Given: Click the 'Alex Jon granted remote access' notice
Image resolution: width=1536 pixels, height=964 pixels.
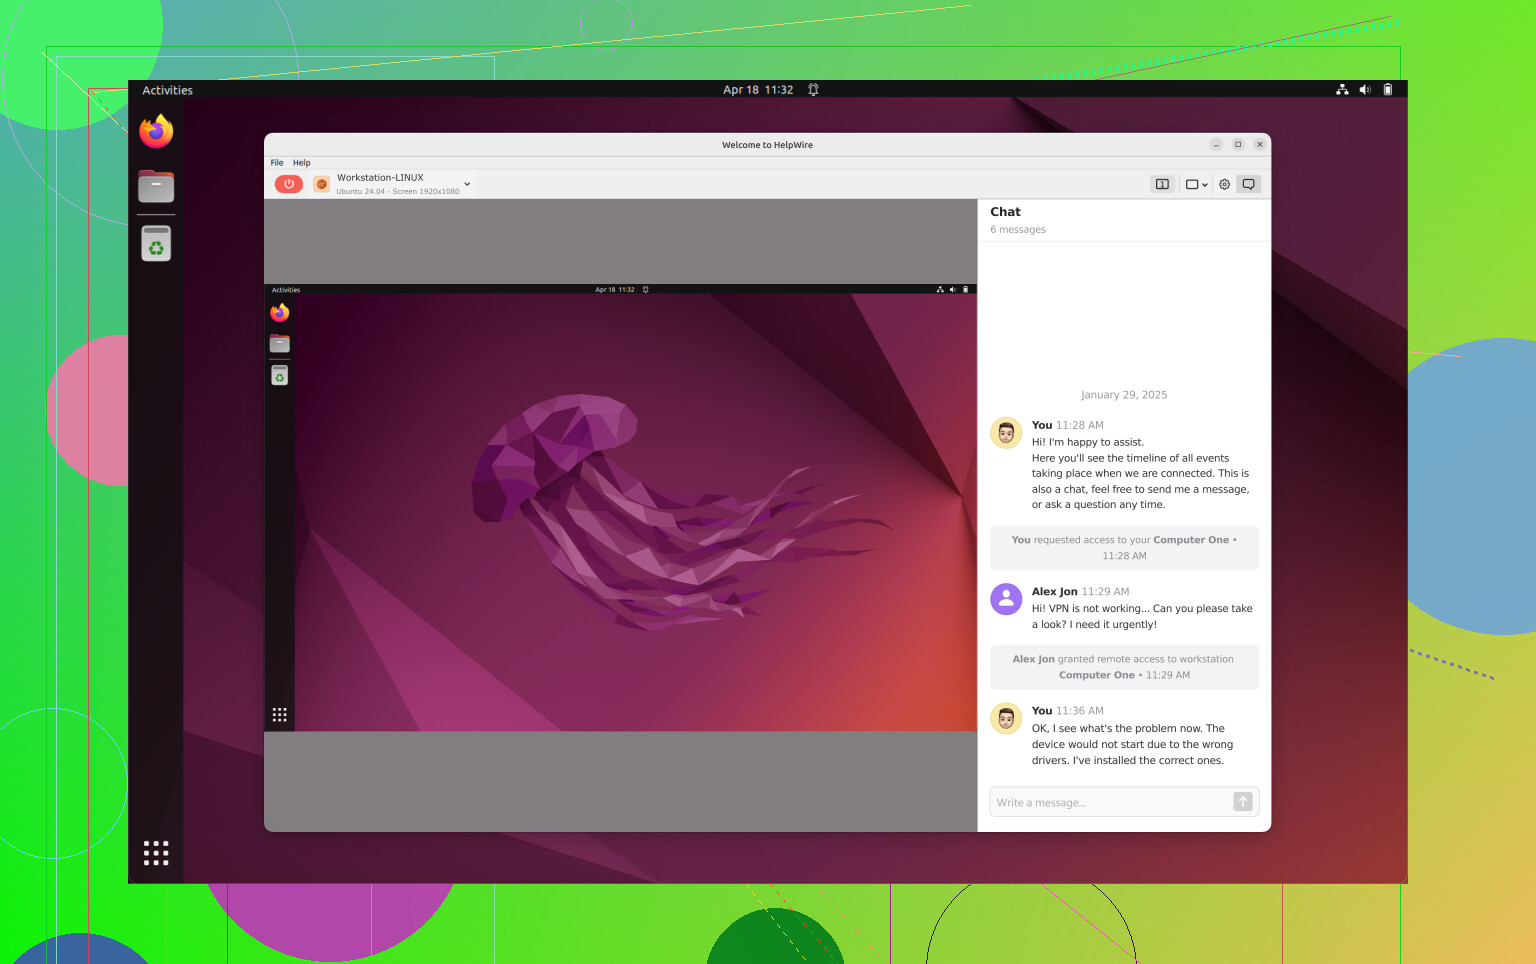Looking at the screenshot, I should click(1124, 667).
